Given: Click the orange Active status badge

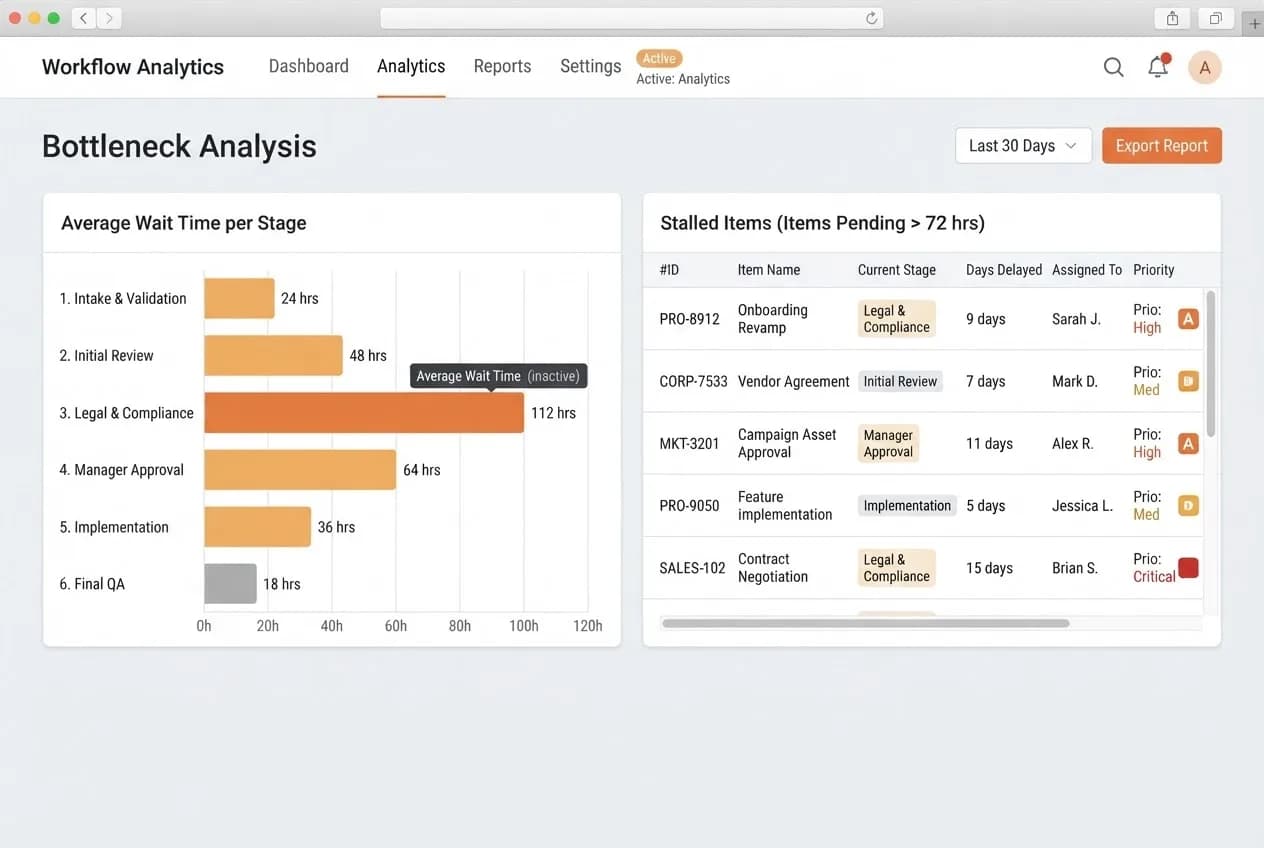Looking at the screenshot, I should tap(659, 59).
